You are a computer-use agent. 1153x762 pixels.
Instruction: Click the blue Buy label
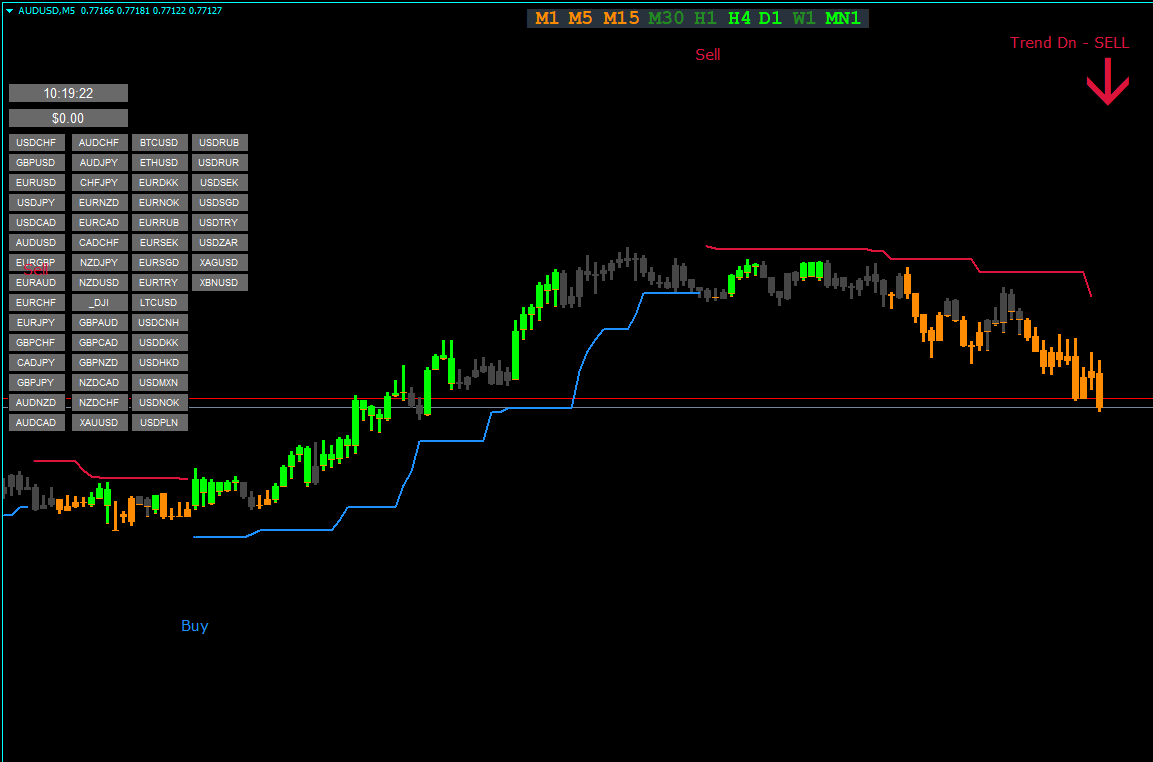pyautogui.click(x=195, y=626)
